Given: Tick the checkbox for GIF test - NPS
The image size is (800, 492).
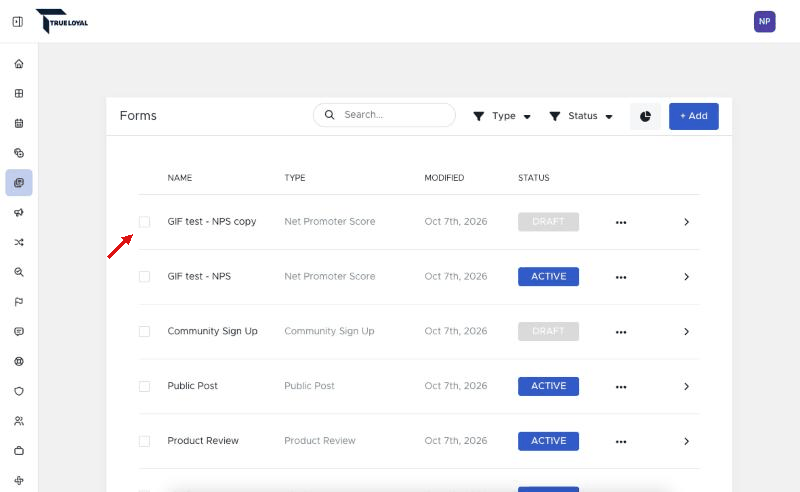Looking at the screenshot, I should [x=144, y=277].
